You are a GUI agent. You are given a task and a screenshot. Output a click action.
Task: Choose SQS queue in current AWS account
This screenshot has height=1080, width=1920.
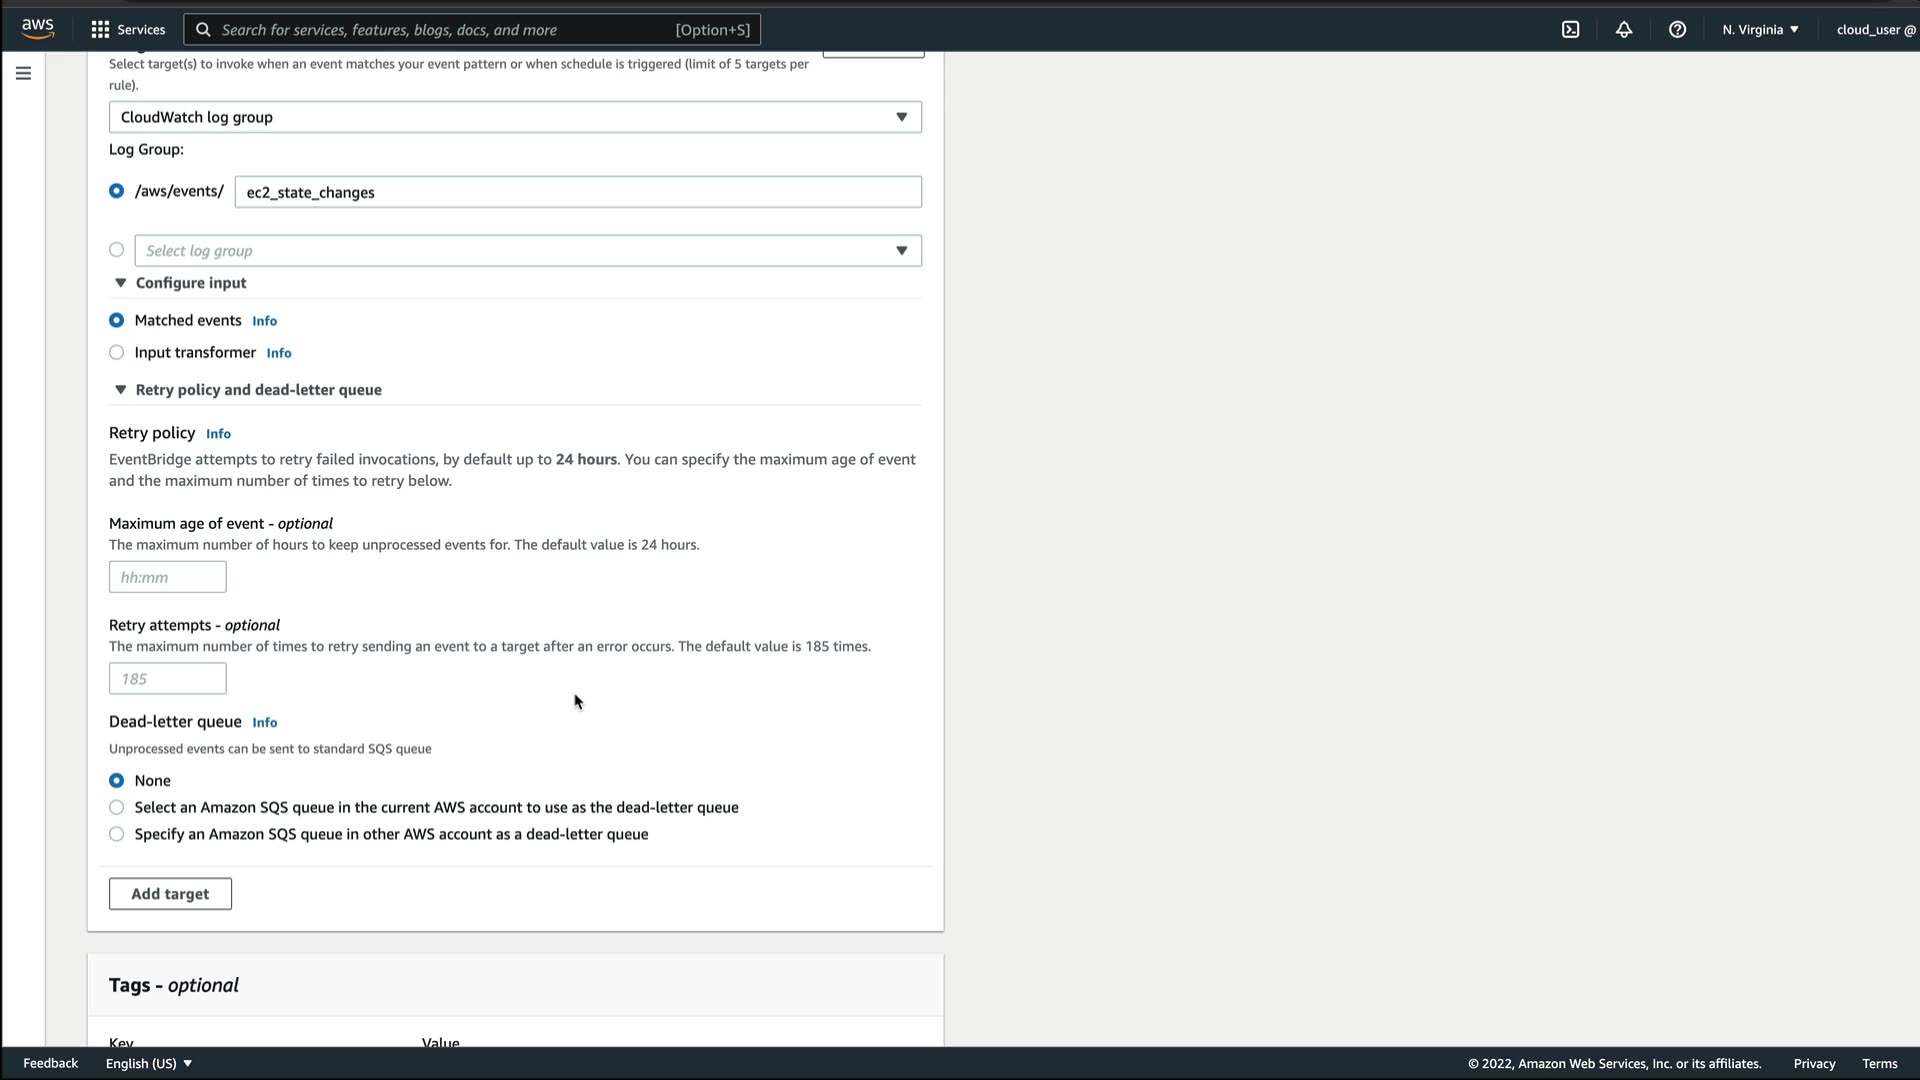(x=117, y=807)
